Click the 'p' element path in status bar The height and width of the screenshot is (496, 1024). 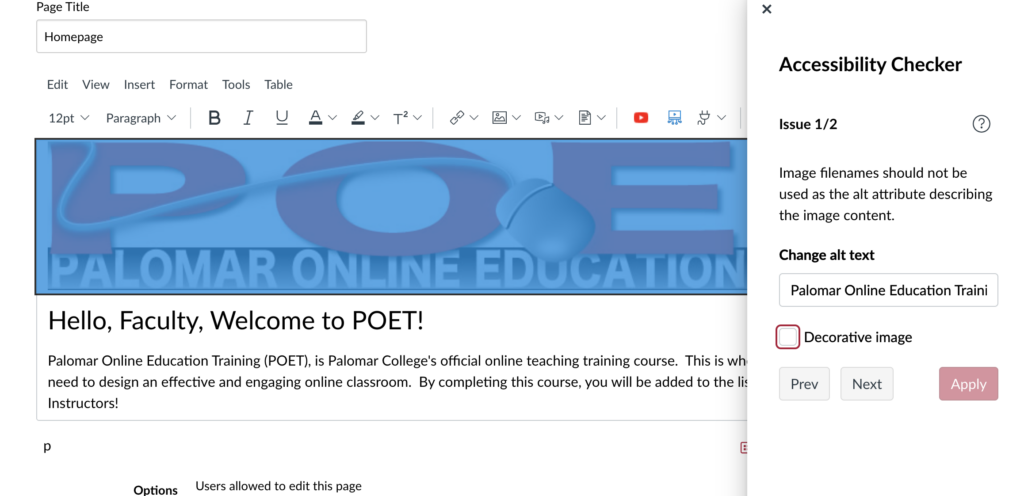pyautogui.click(x=47, y=447)
